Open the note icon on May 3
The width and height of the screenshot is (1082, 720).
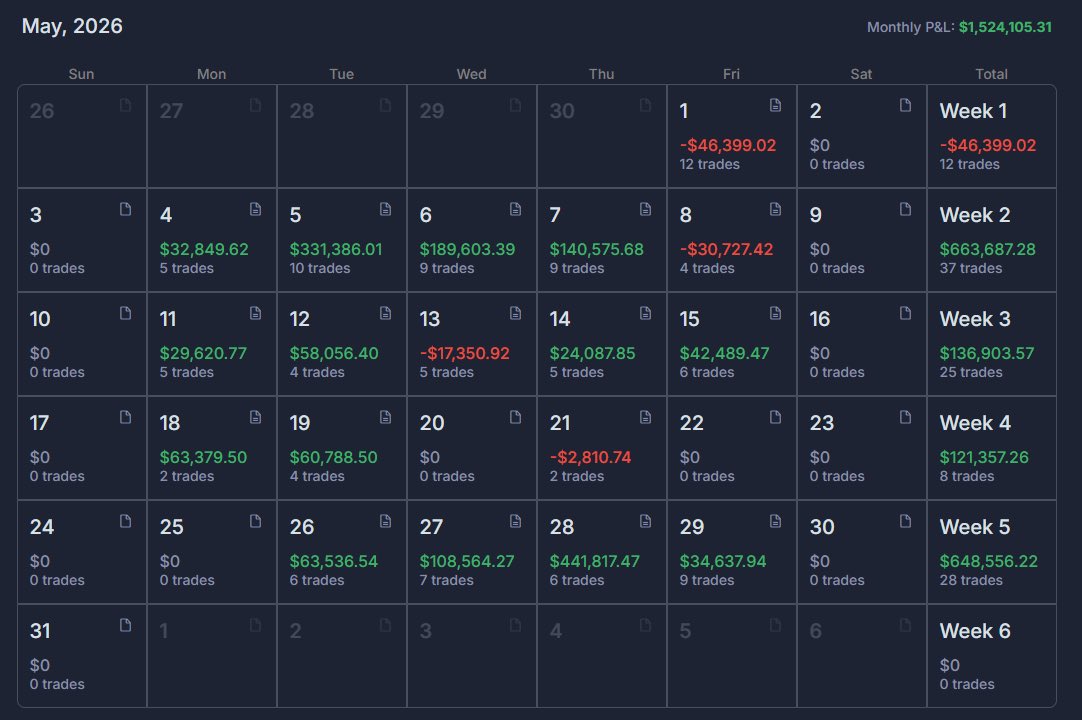[x=125, y=209]
